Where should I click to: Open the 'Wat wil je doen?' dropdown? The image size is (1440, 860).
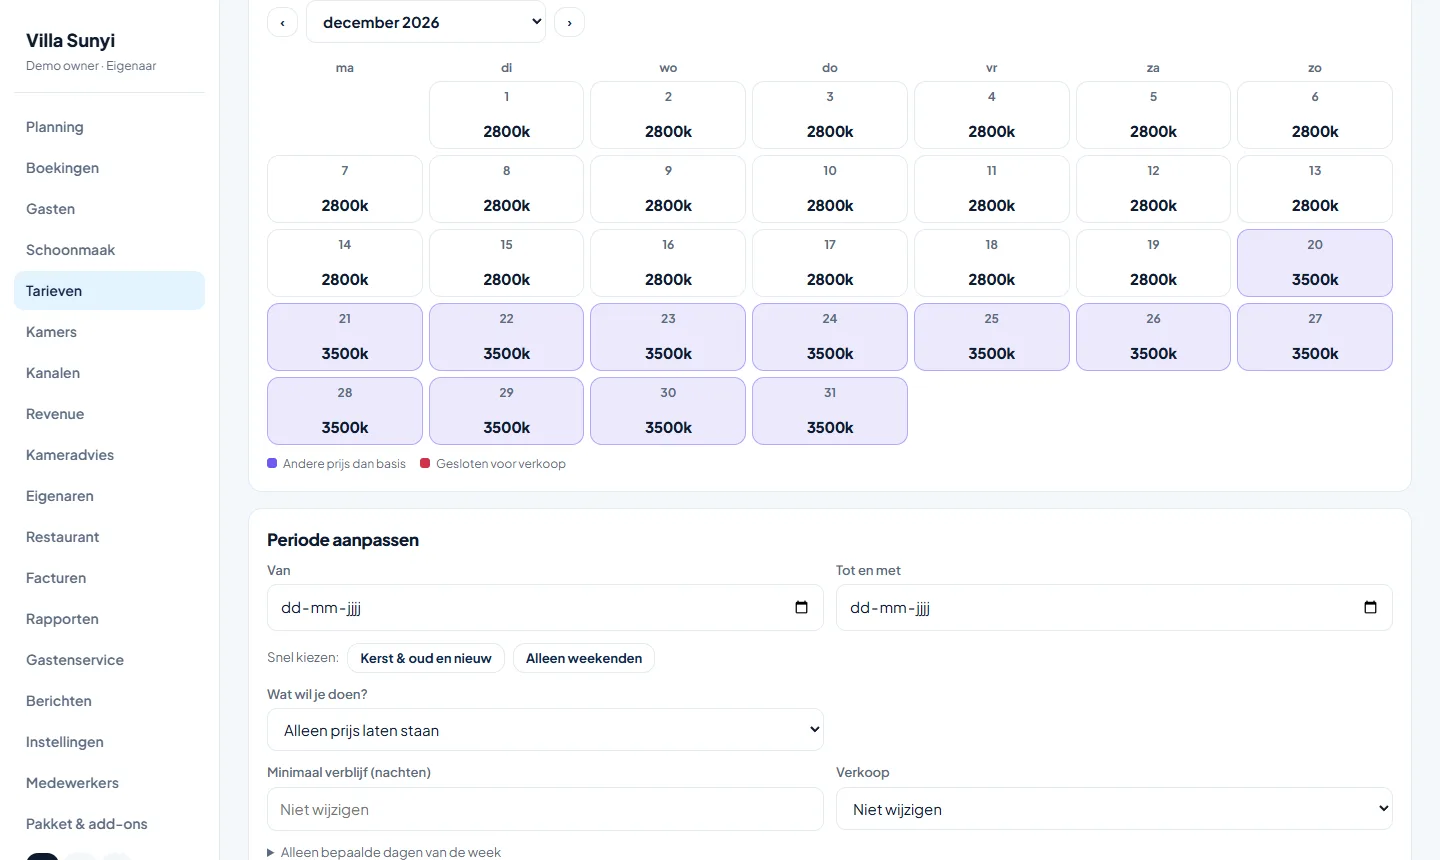tap(545, 730)
